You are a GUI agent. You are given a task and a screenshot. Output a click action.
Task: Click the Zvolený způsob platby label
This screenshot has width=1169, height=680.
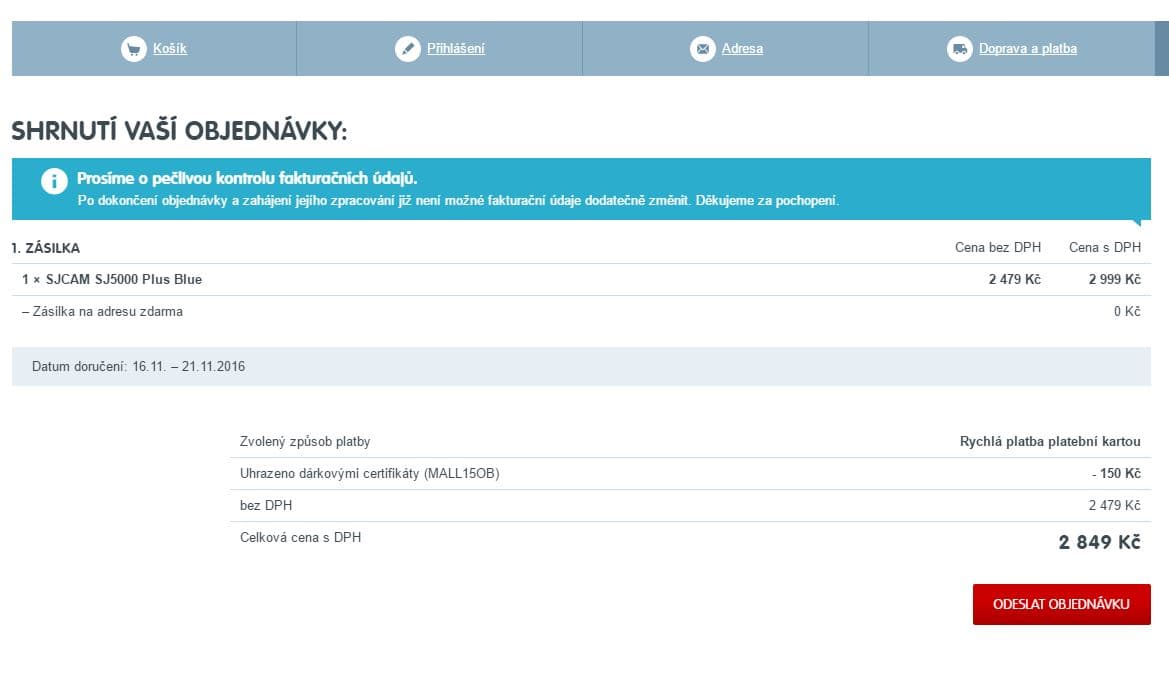tap(305, 441)
